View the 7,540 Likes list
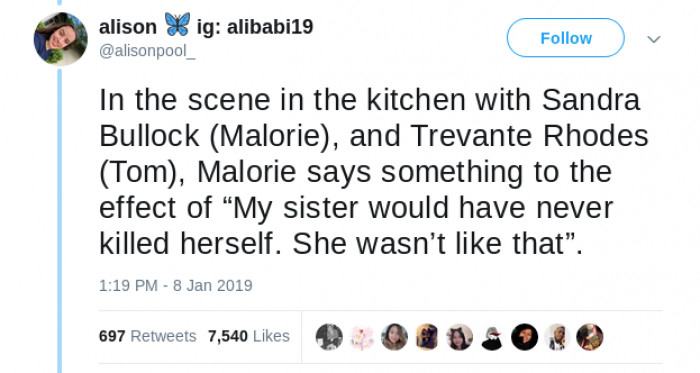The width and height of the screenshot is (700, 373). 249,336
